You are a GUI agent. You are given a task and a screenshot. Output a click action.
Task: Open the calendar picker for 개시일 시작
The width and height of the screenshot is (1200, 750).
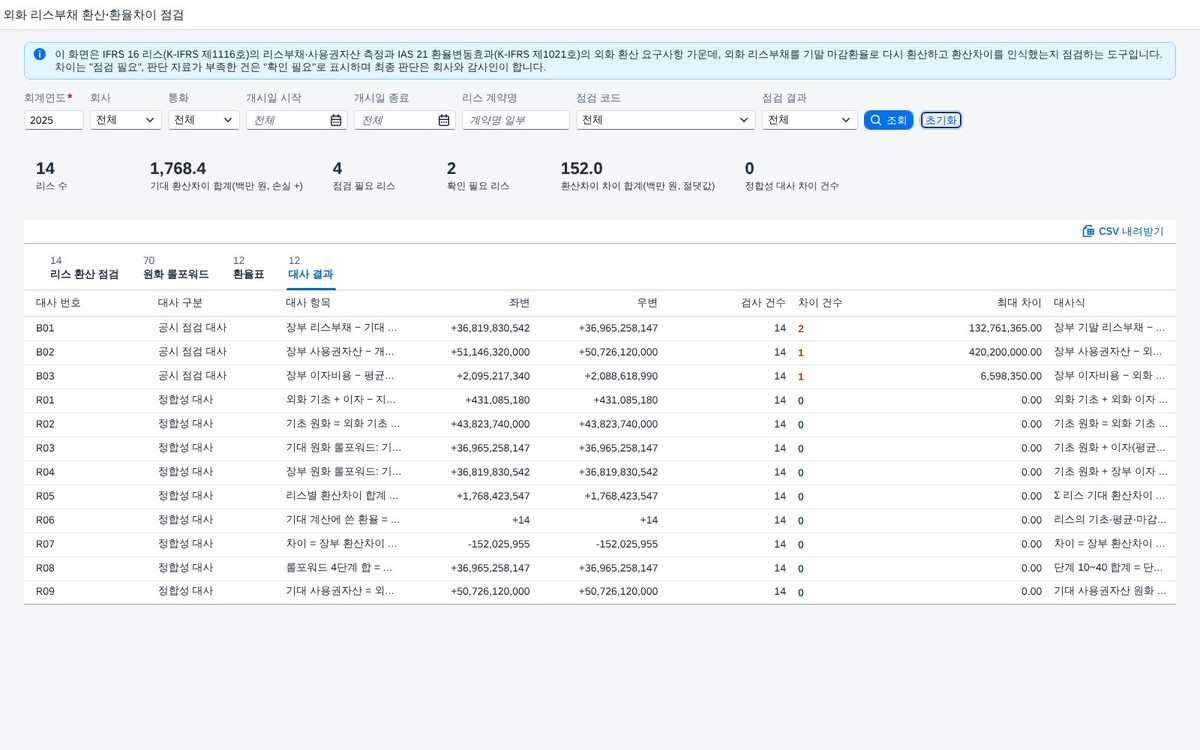[336, 120]
